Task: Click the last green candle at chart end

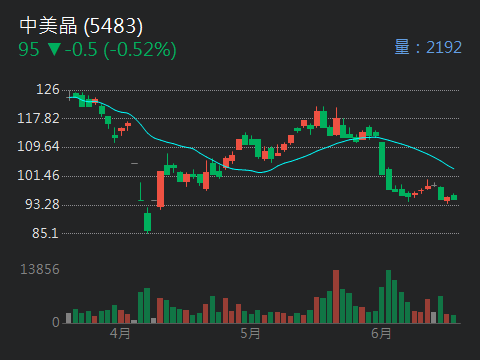Action: pyautogui.click(x=454, y=197)
